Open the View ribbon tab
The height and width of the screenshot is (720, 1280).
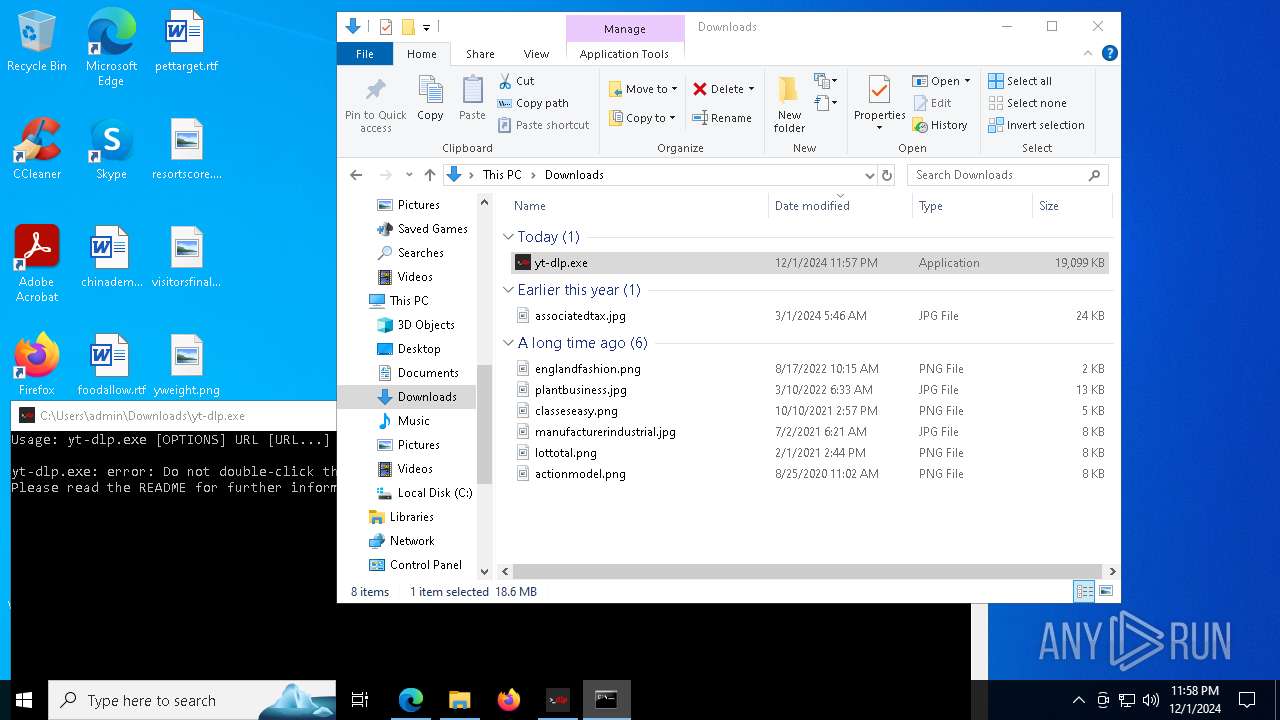click(536, 54)
